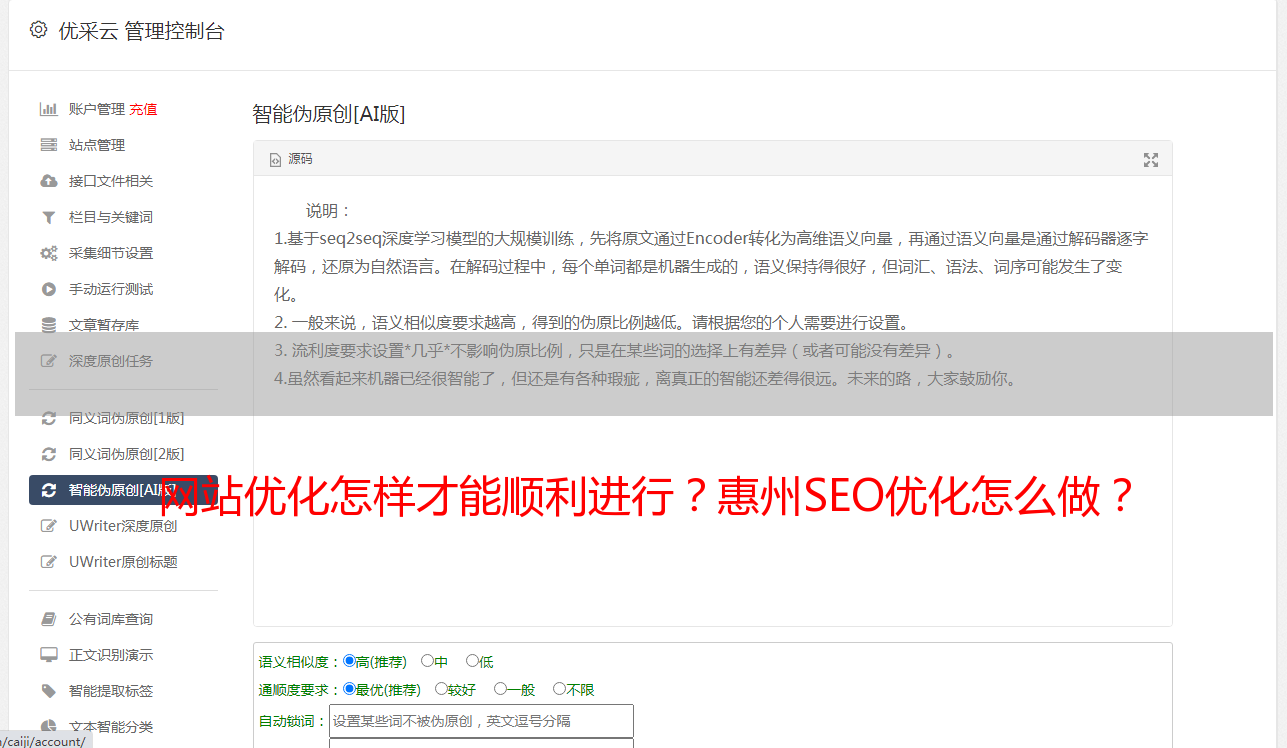Focus the 自动锁词 input field
Screen dimensions: 1287x748
(481, 721)
